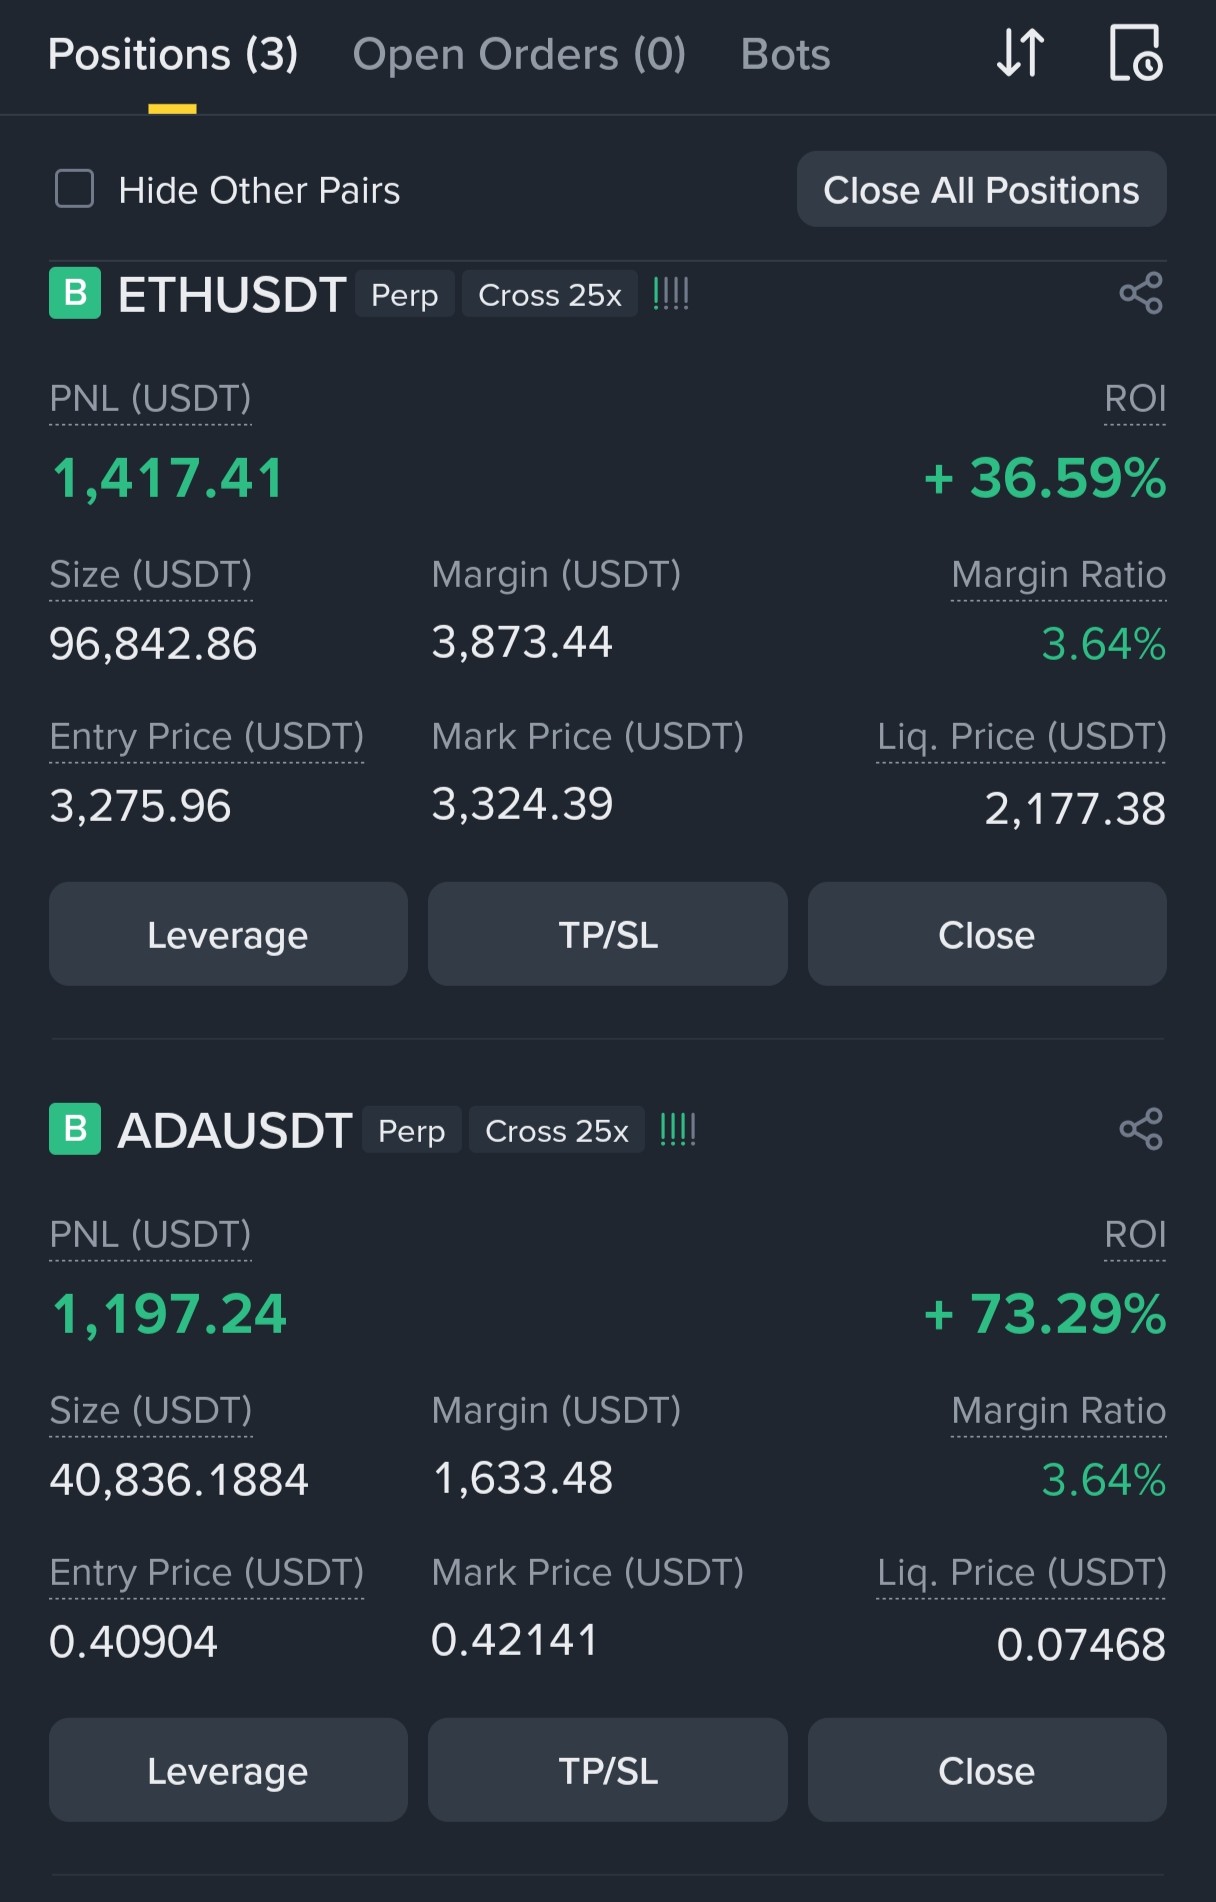This screenshot has height=1902, width=1216.
Task: Tap the sort positions arrows icon
Action: pos(1021,53)
